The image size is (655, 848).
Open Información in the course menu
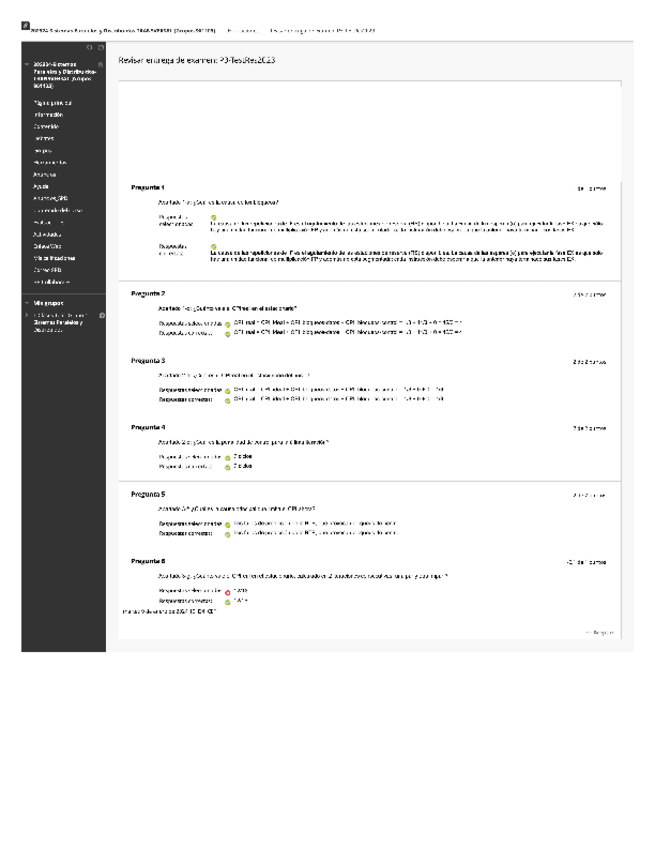(x=48, y=115)
